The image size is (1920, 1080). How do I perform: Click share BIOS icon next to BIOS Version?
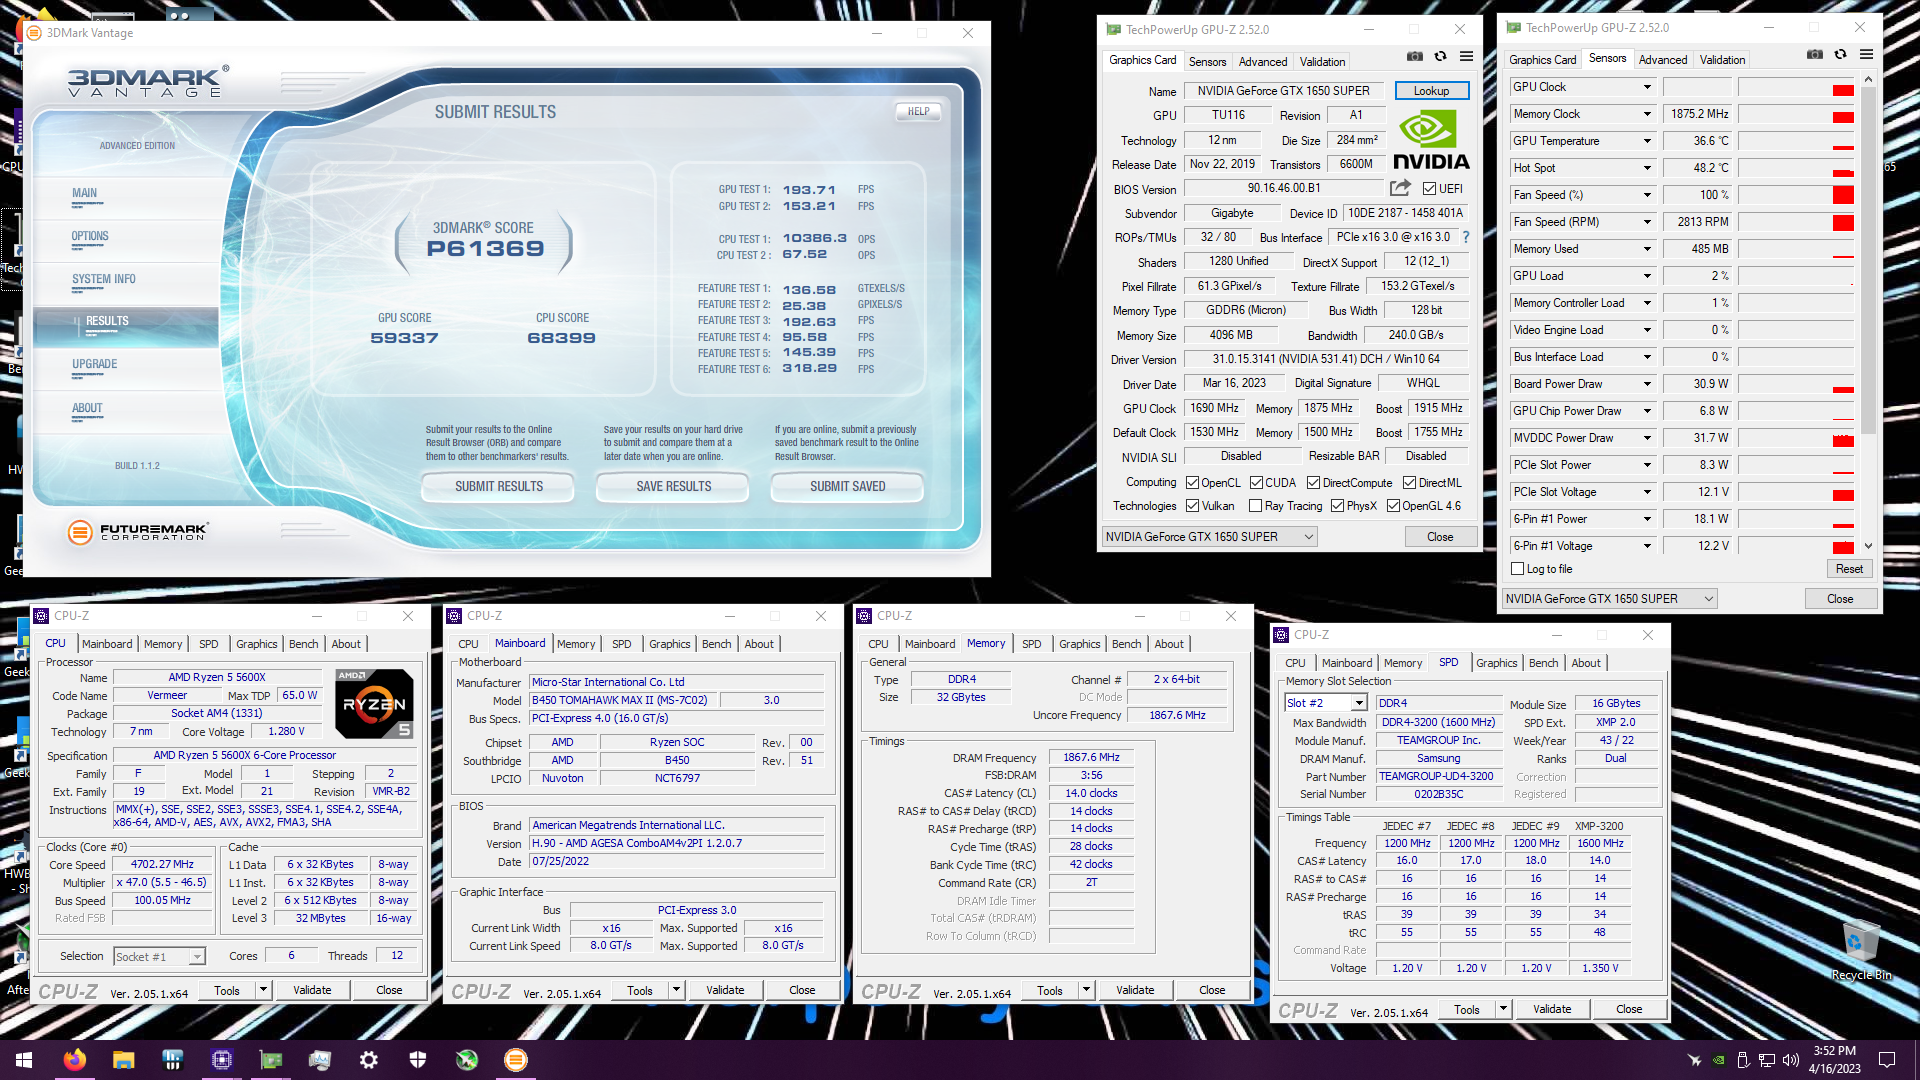point(1400,188)
